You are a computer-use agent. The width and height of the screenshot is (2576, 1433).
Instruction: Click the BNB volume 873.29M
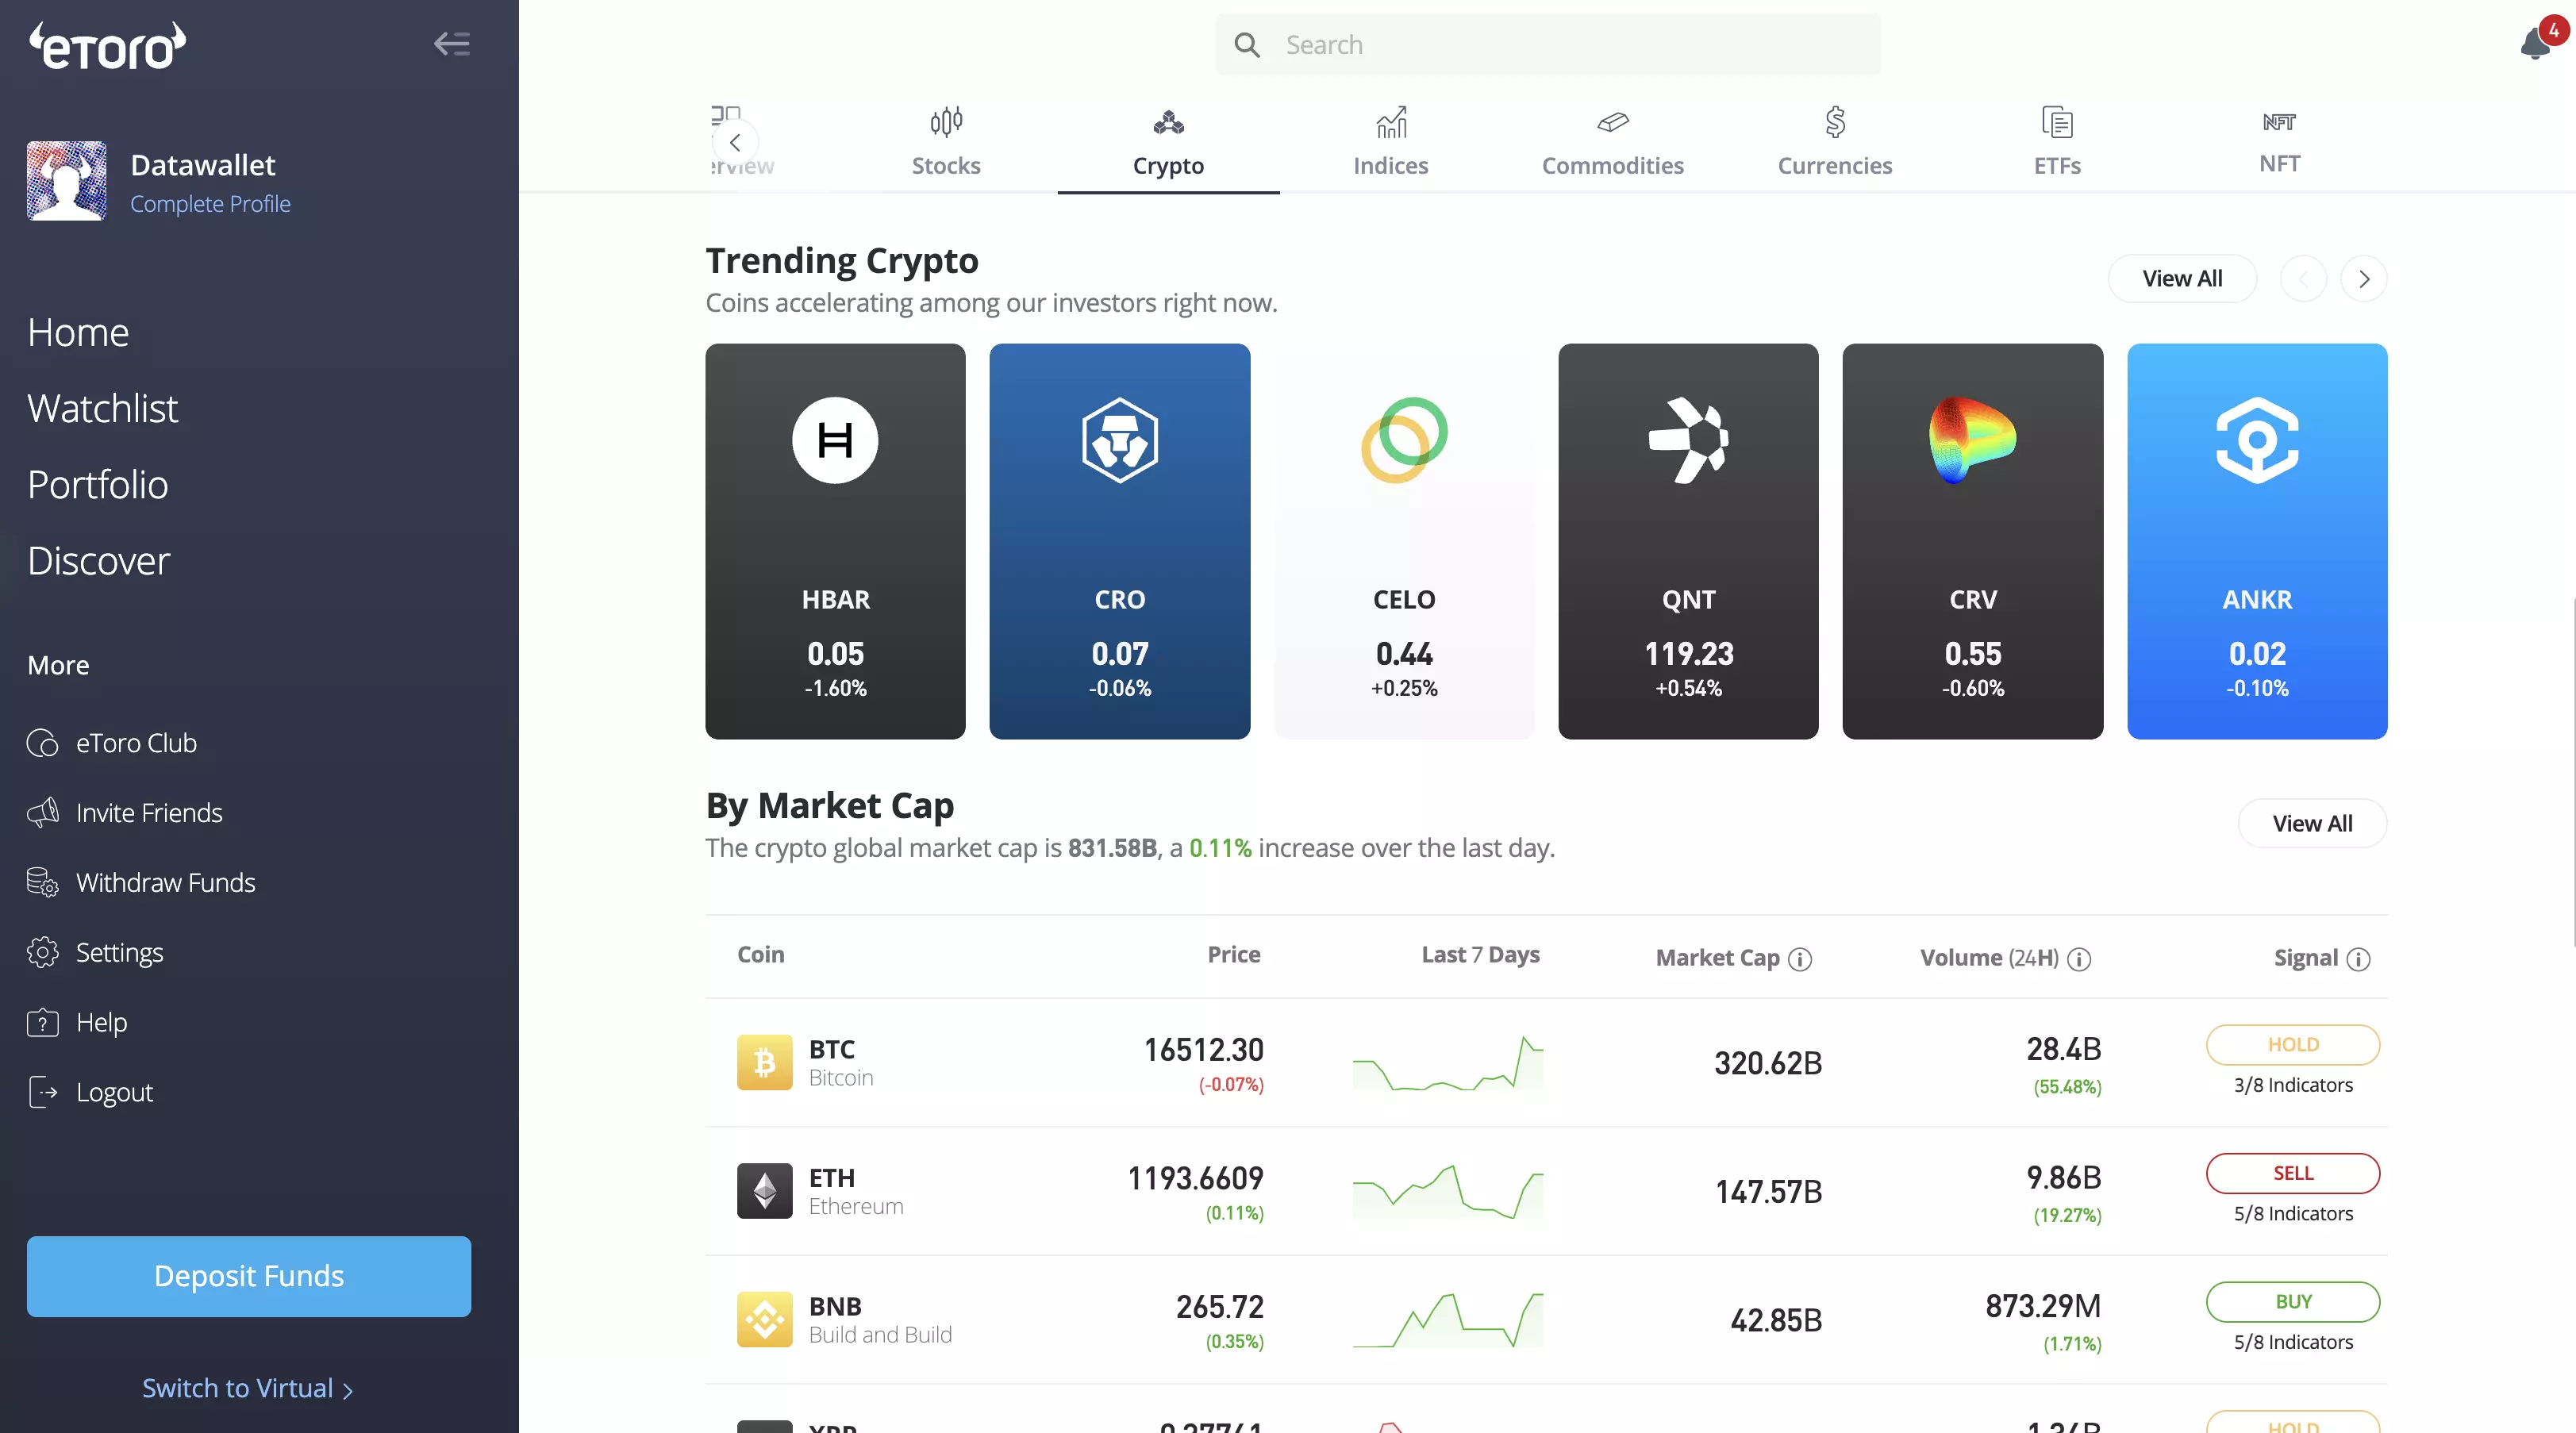[x=2043, y=1306]
